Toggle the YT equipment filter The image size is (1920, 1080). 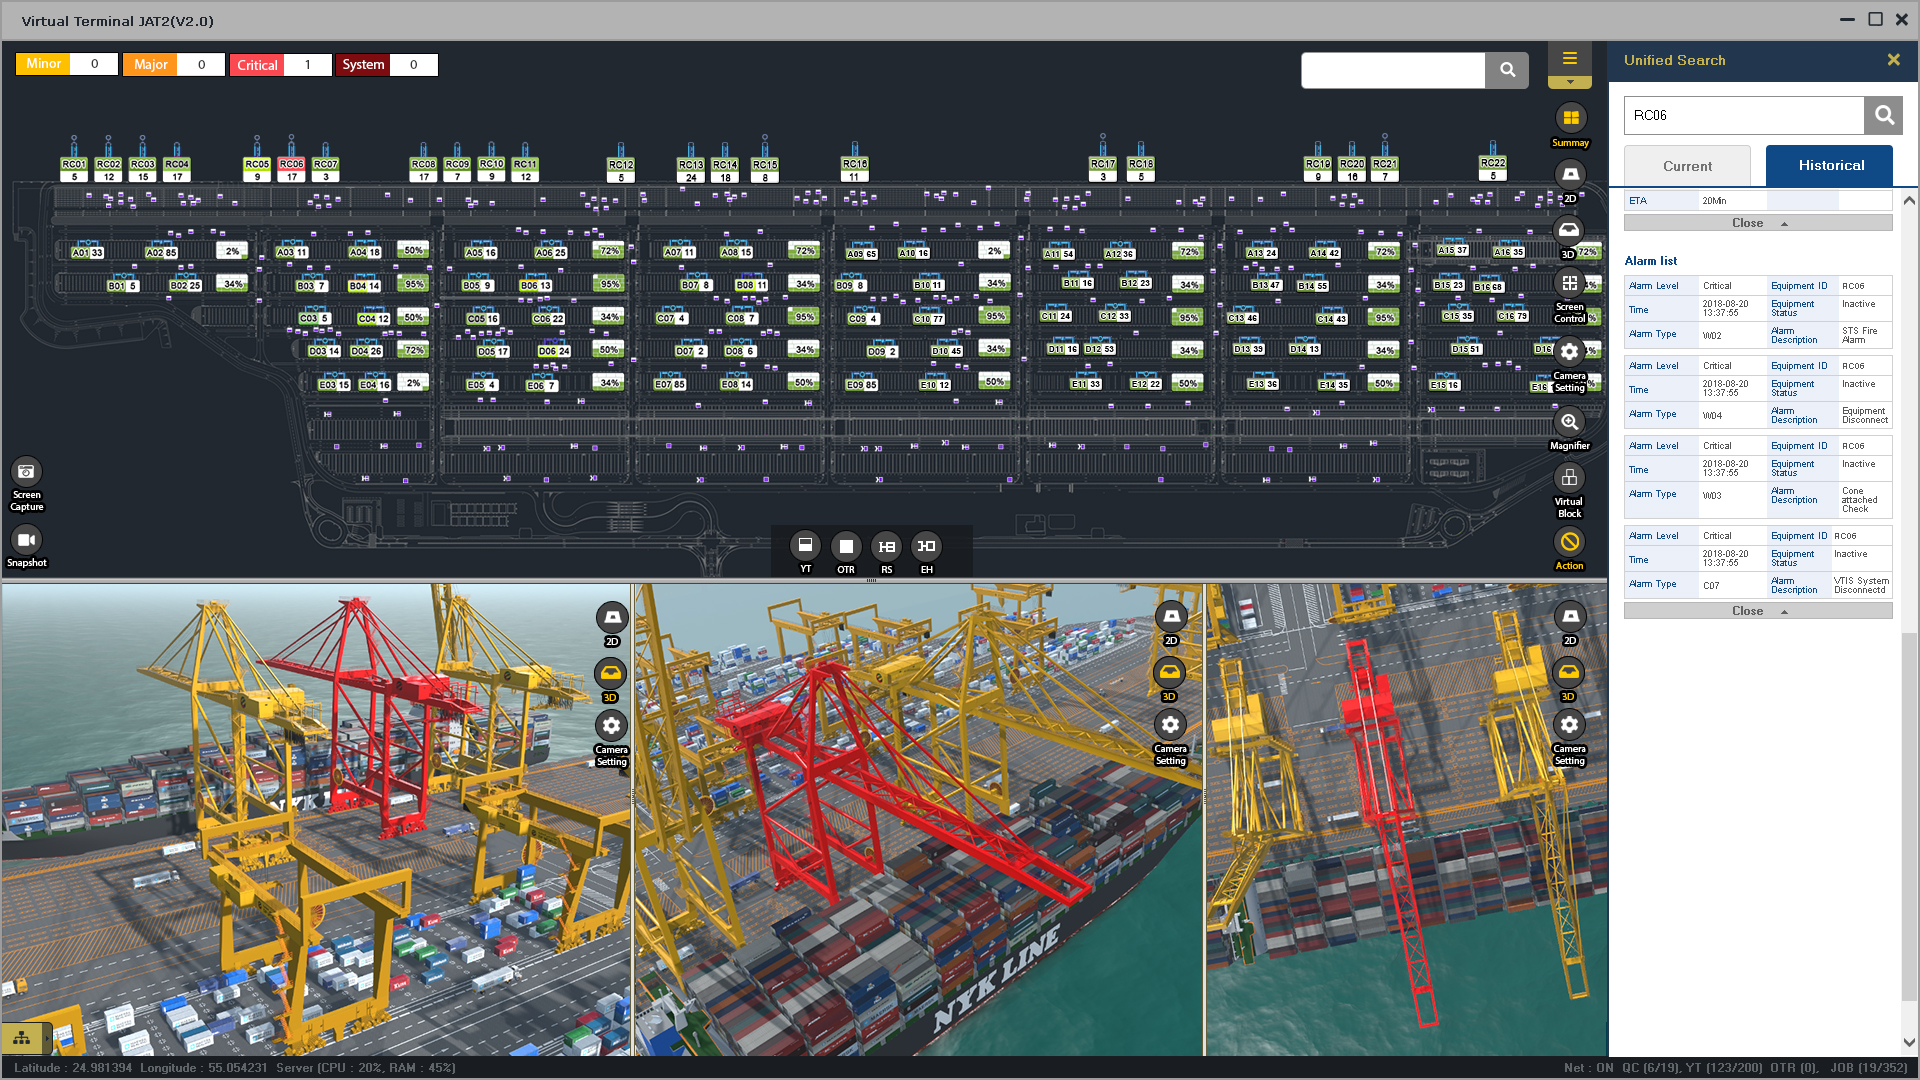point(805,546)
